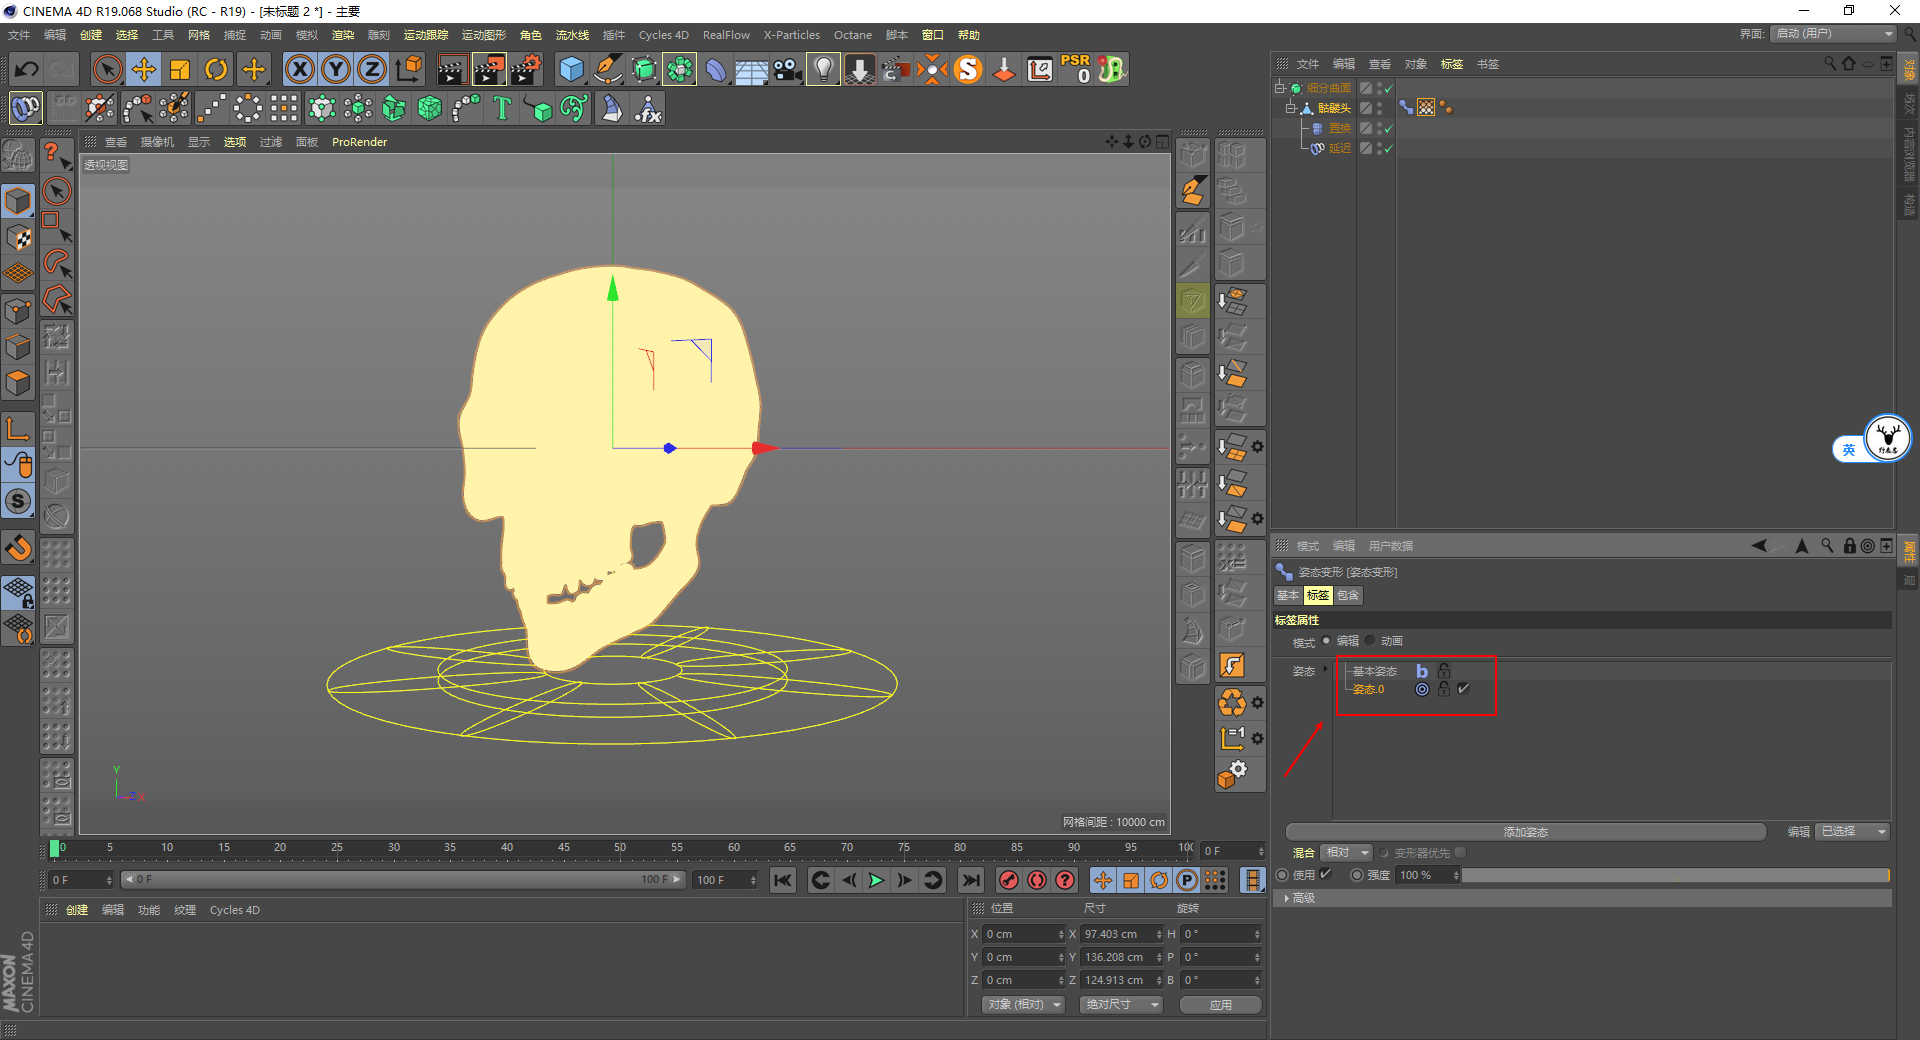The height and width of the screenshot is (1040, 1920).
Task: Lock the attribute manager padlock icon
Action: tap(1850, 546)
